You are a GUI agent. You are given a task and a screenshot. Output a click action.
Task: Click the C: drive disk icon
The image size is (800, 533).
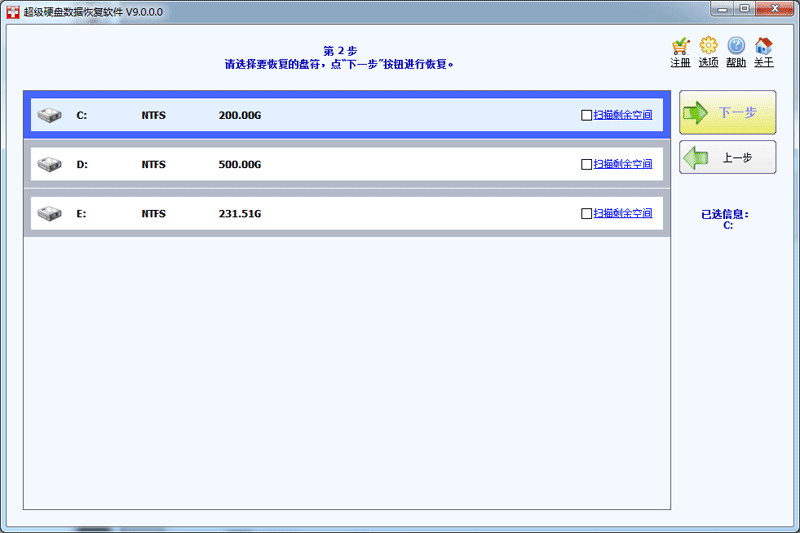tap(50, 115)
